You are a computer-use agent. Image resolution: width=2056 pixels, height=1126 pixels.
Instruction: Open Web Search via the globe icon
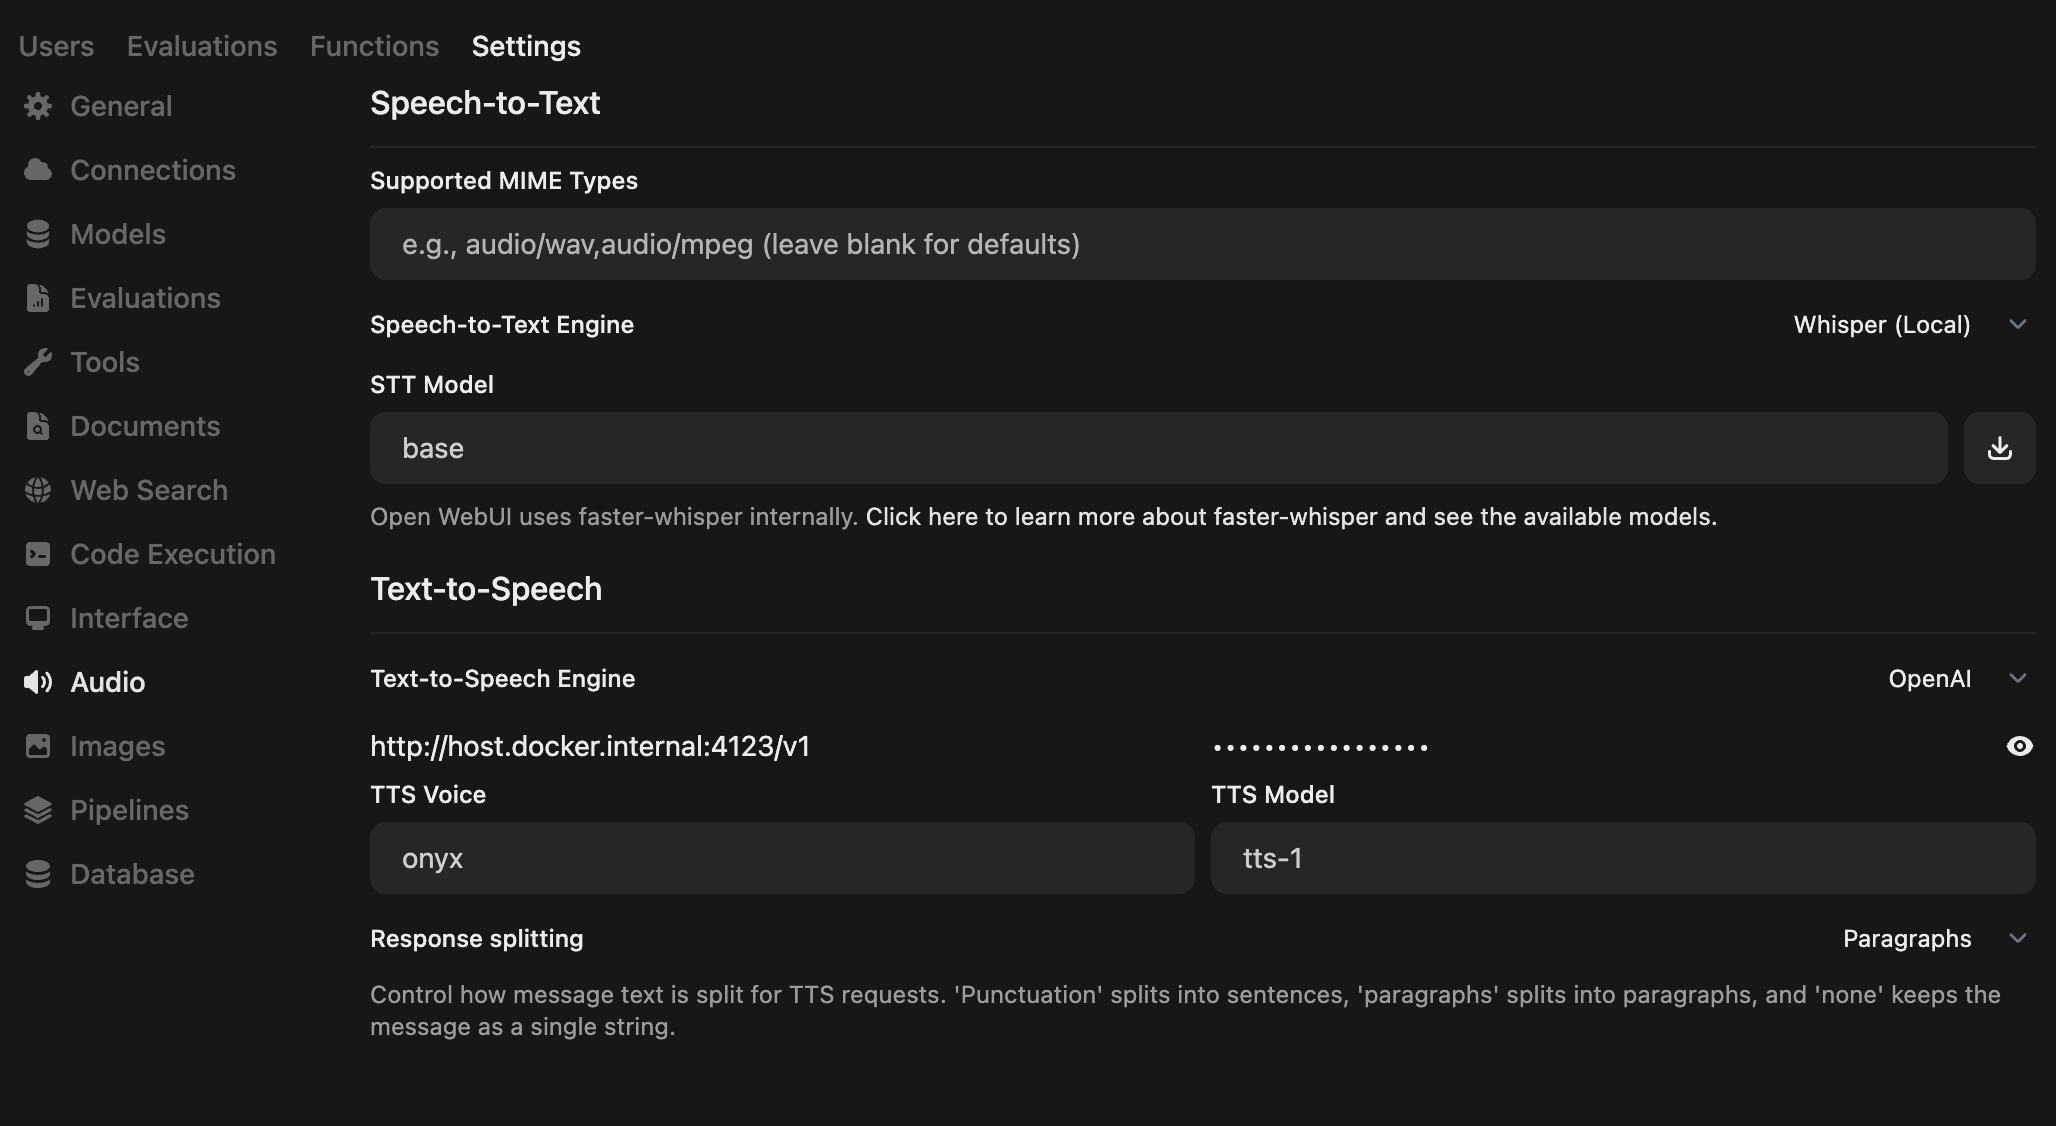(38, 490)
